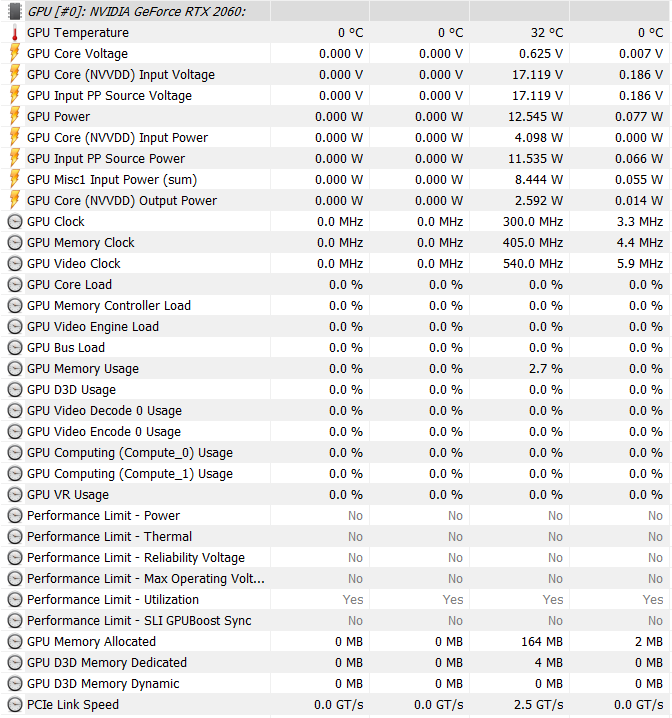Select the GPU Computing (Compute_1) Usage label
This screenshot has height=718, width=672.
click(x=130, y=474)
